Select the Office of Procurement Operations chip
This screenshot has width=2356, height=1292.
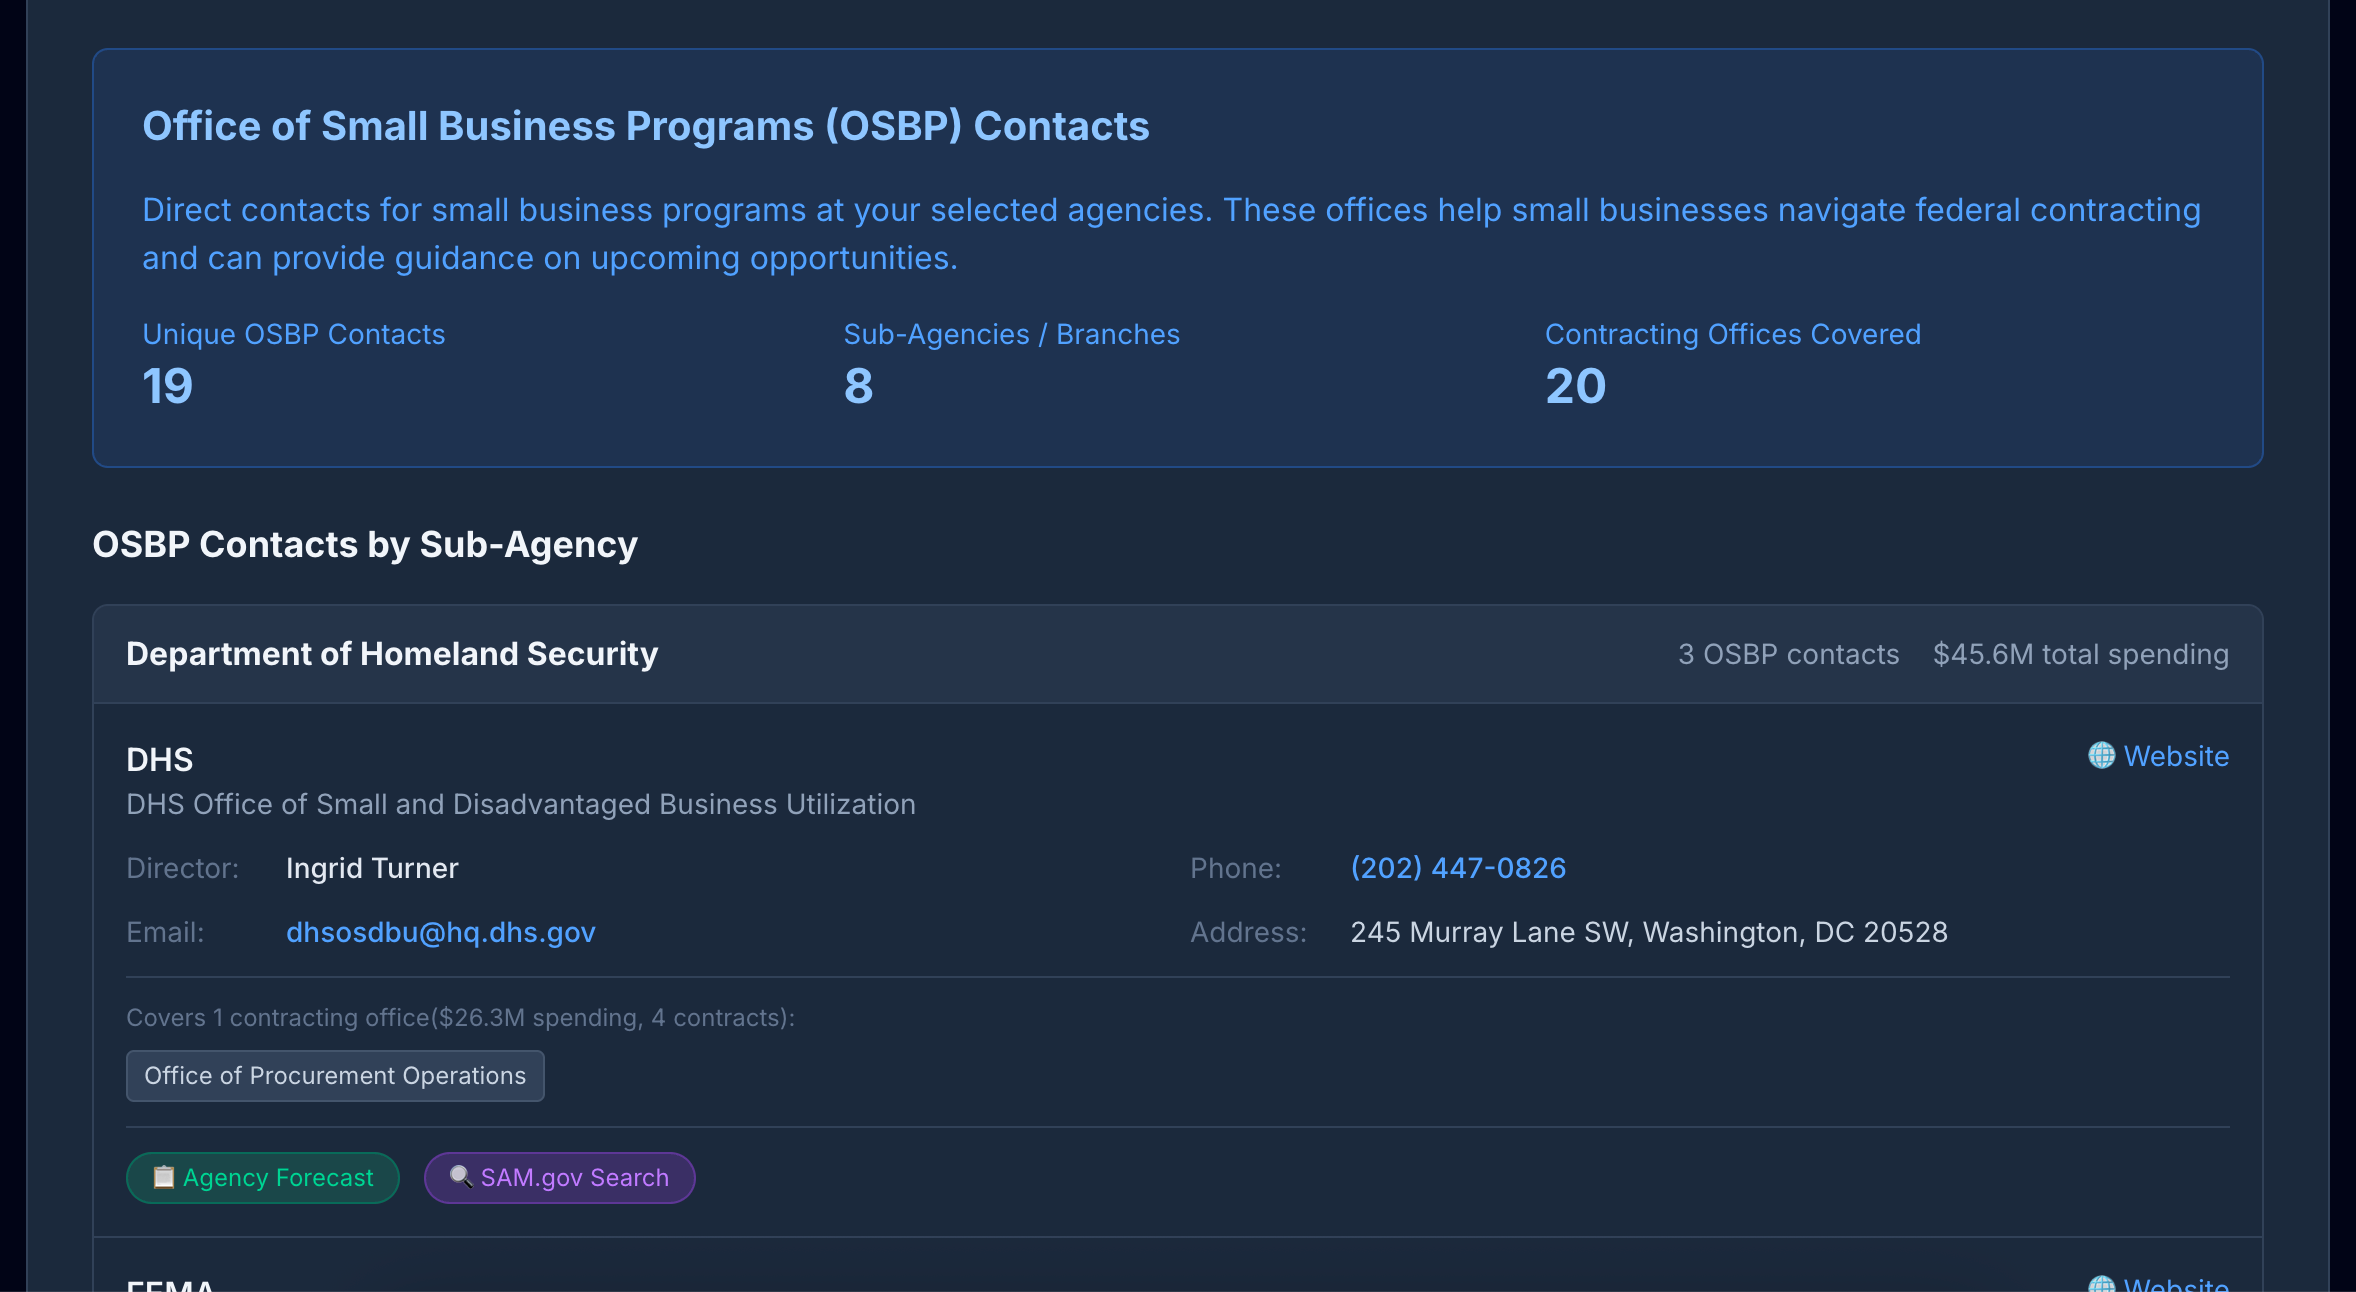click(335, 1076)
